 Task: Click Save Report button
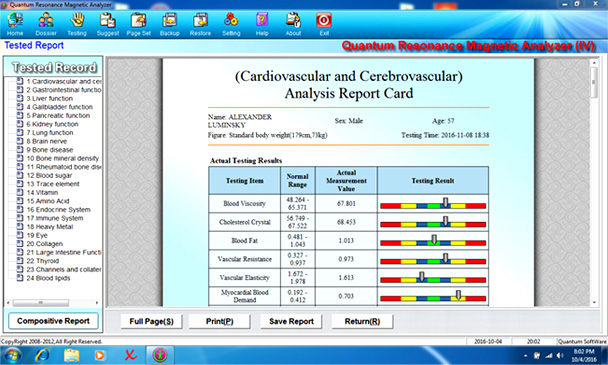click(291, 322)
